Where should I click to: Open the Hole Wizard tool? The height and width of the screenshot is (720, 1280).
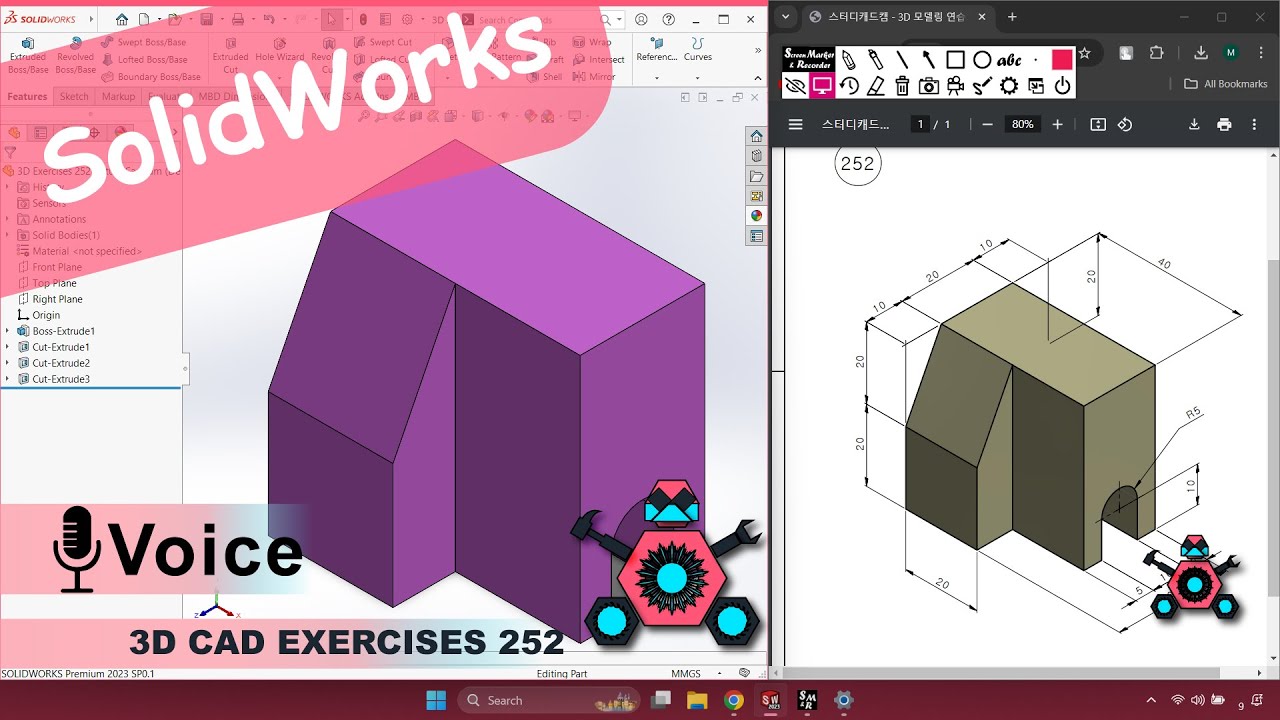[x=279, y=56]
